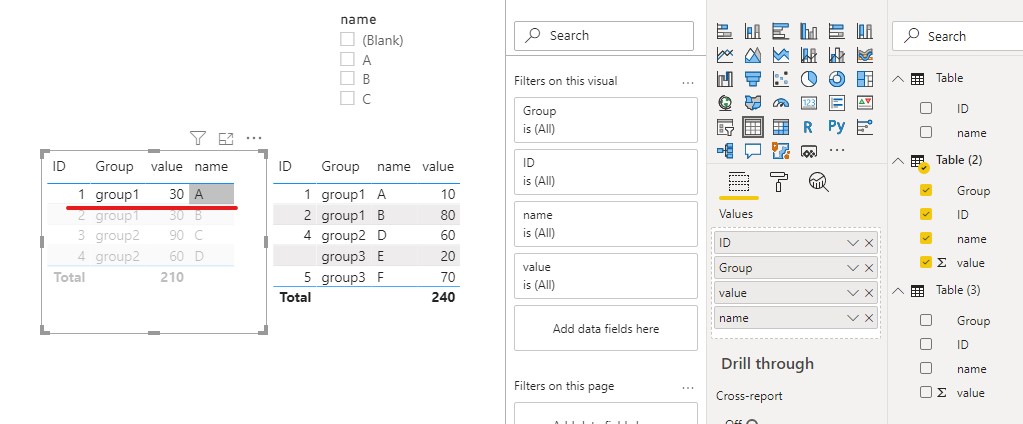Select the ribbon chart visual

[x=865, y=55]
